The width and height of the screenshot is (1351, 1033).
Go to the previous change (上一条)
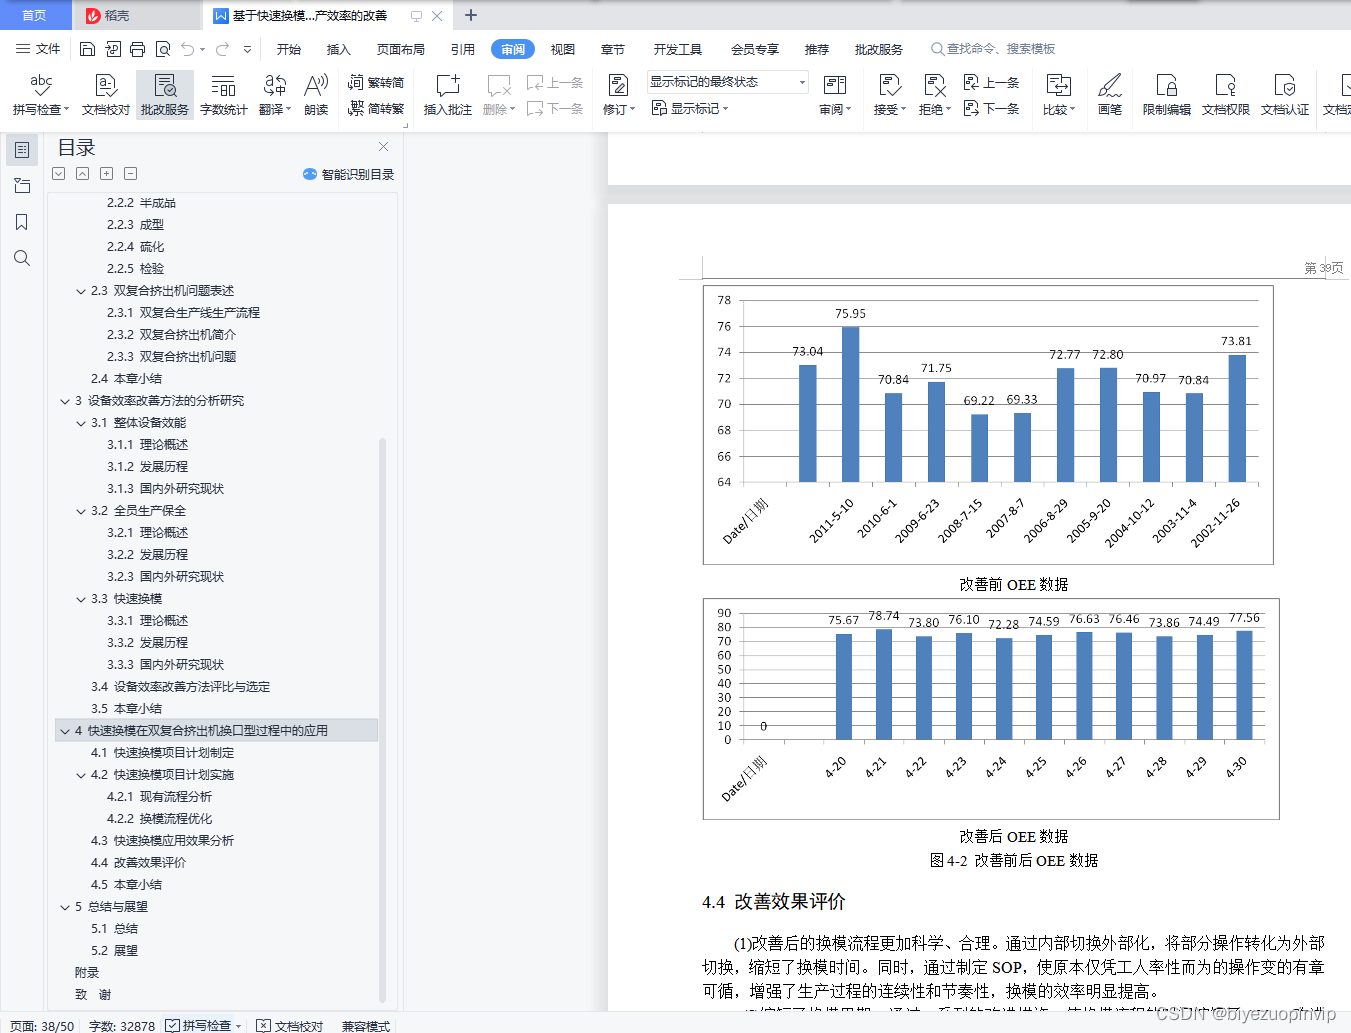pos(991,83)
